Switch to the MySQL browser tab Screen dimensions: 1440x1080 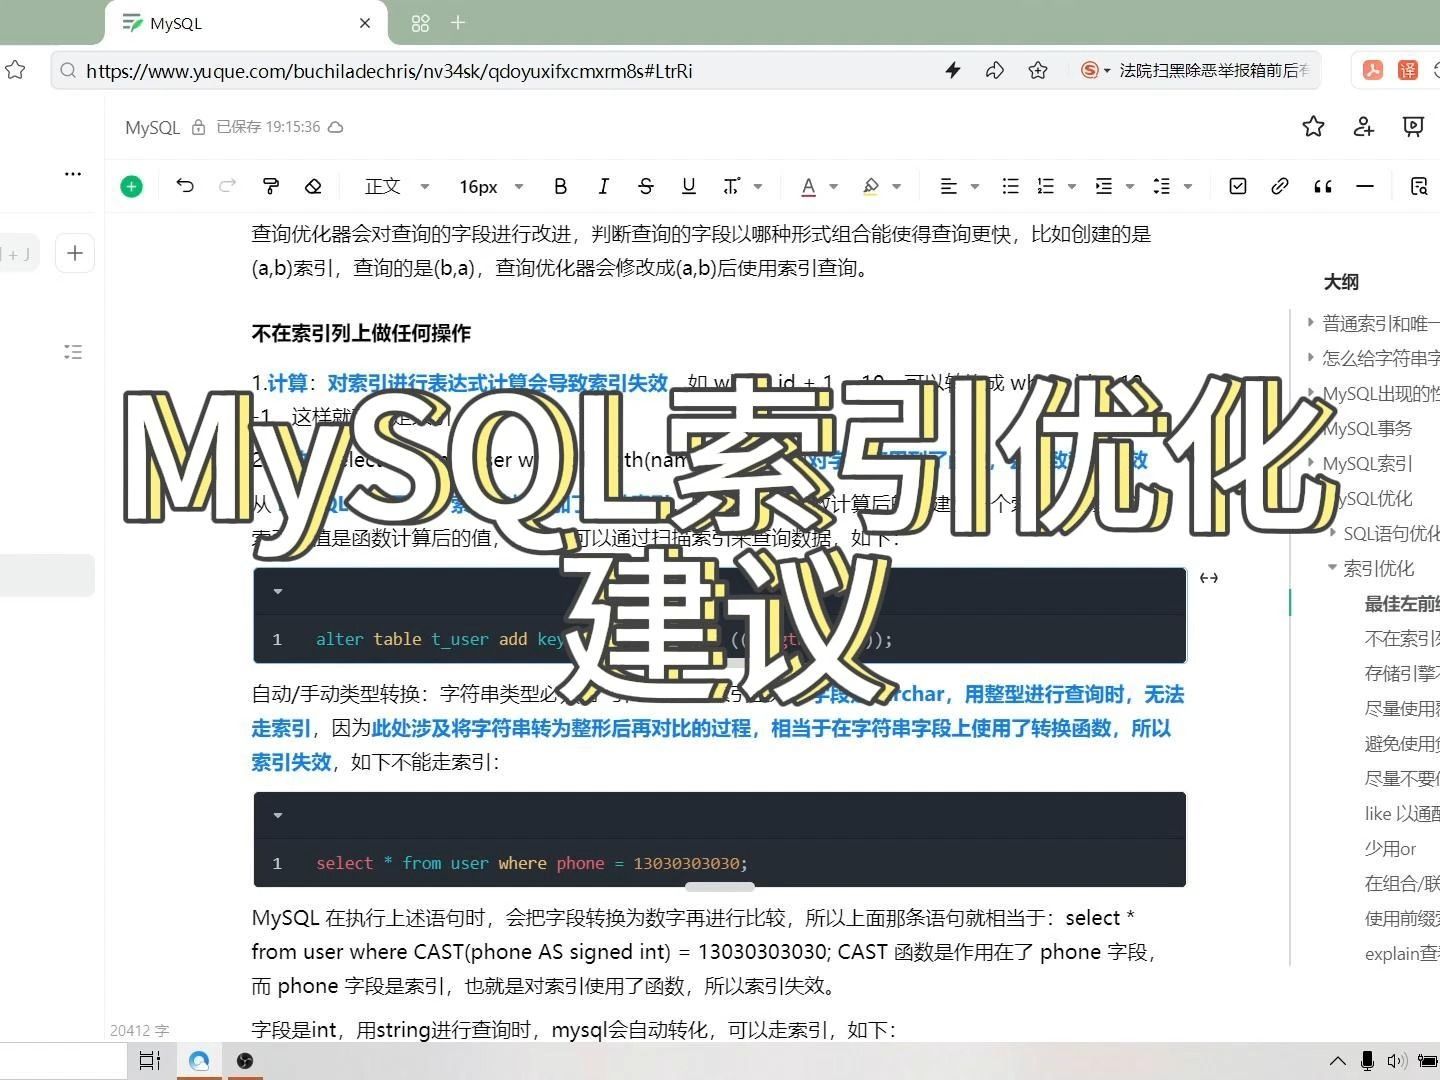pyautogui.click(x=245, y=23)
